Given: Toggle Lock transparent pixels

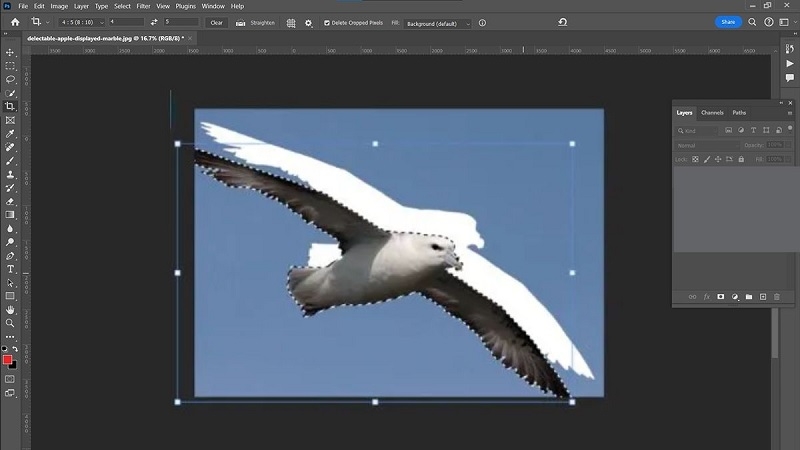Looking at the screenshot, I should tap(695, 159).
